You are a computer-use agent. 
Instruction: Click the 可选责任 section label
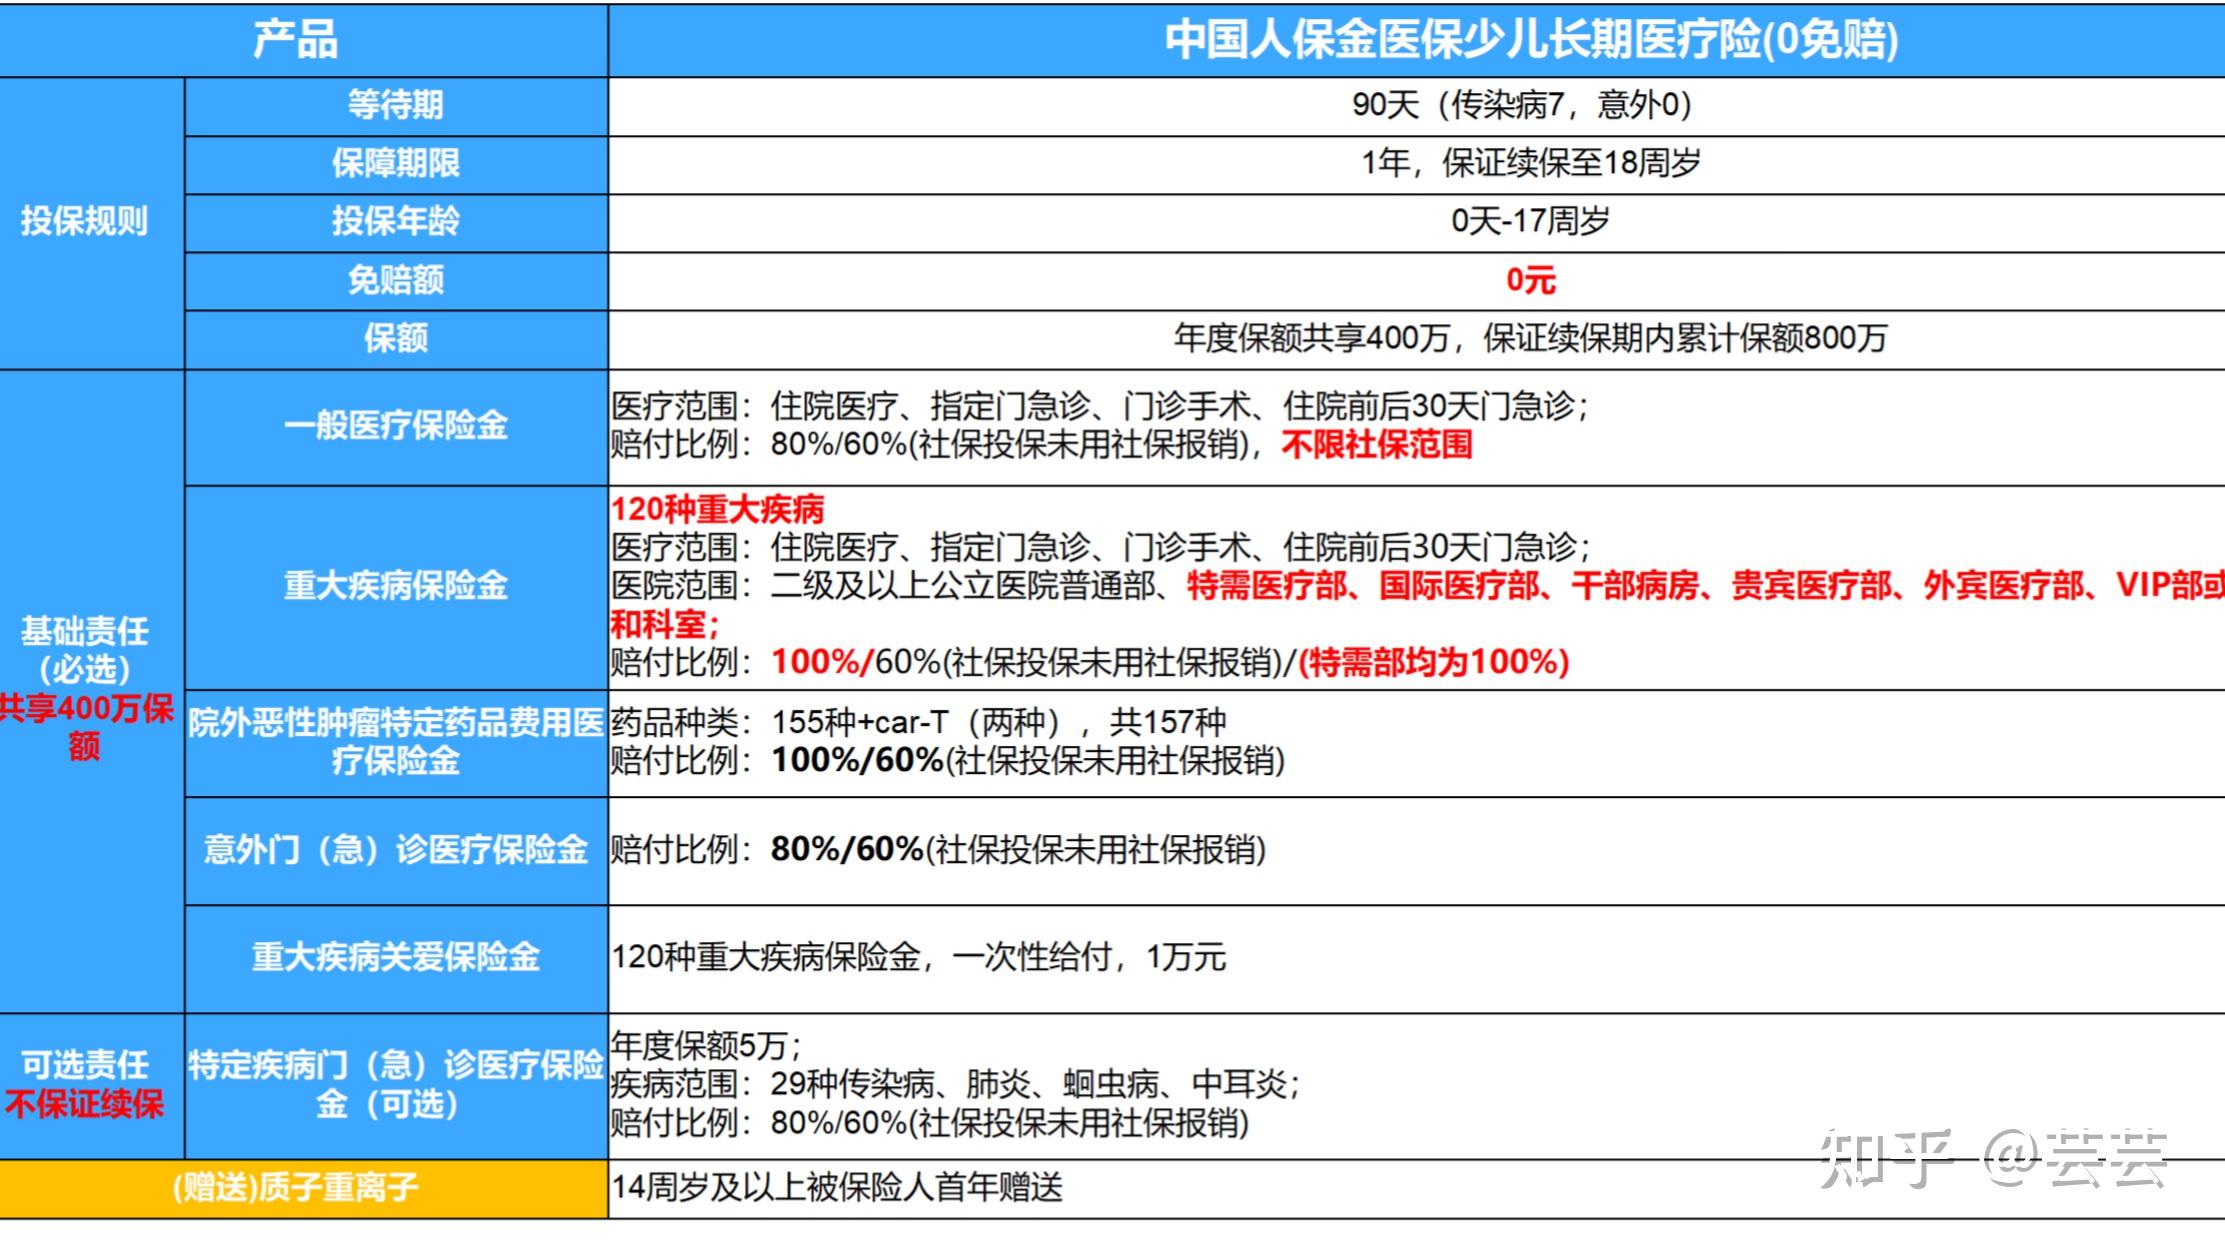coord(85,1065)
